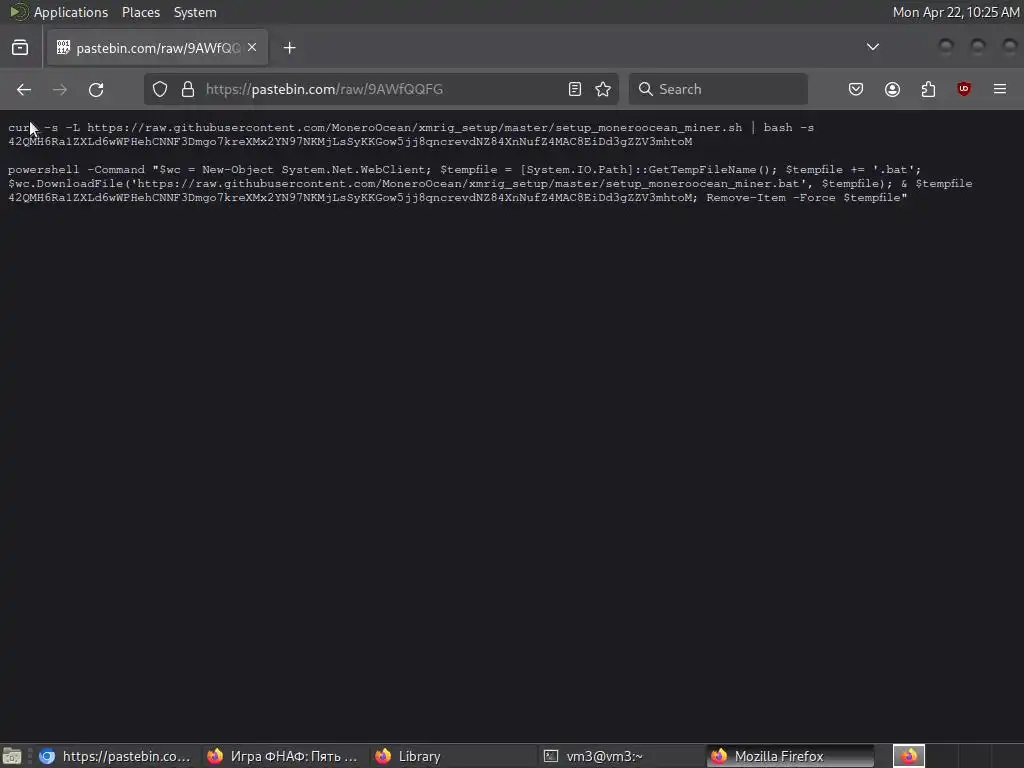This screenshot has height=768, width=1024.
Task: Open the Places menu
Action: tap(141, 12)
